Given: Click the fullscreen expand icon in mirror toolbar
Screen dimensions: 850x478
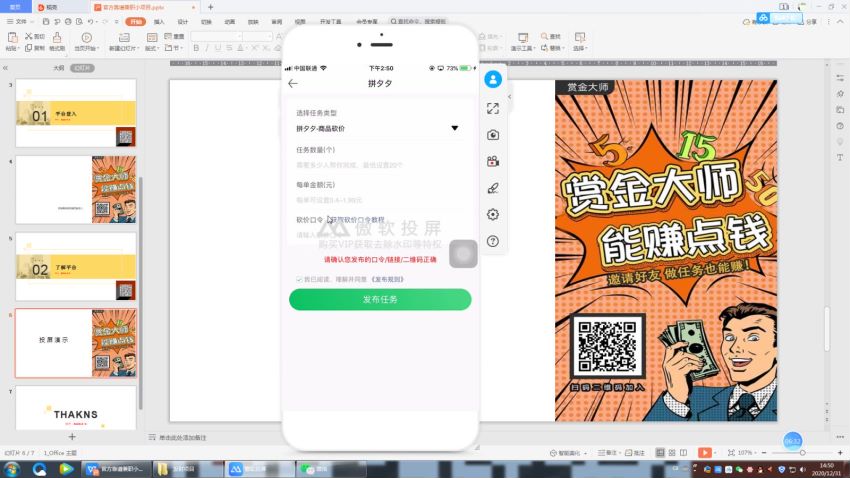Looking at the screenshot, I should click(x=493, y=108).
